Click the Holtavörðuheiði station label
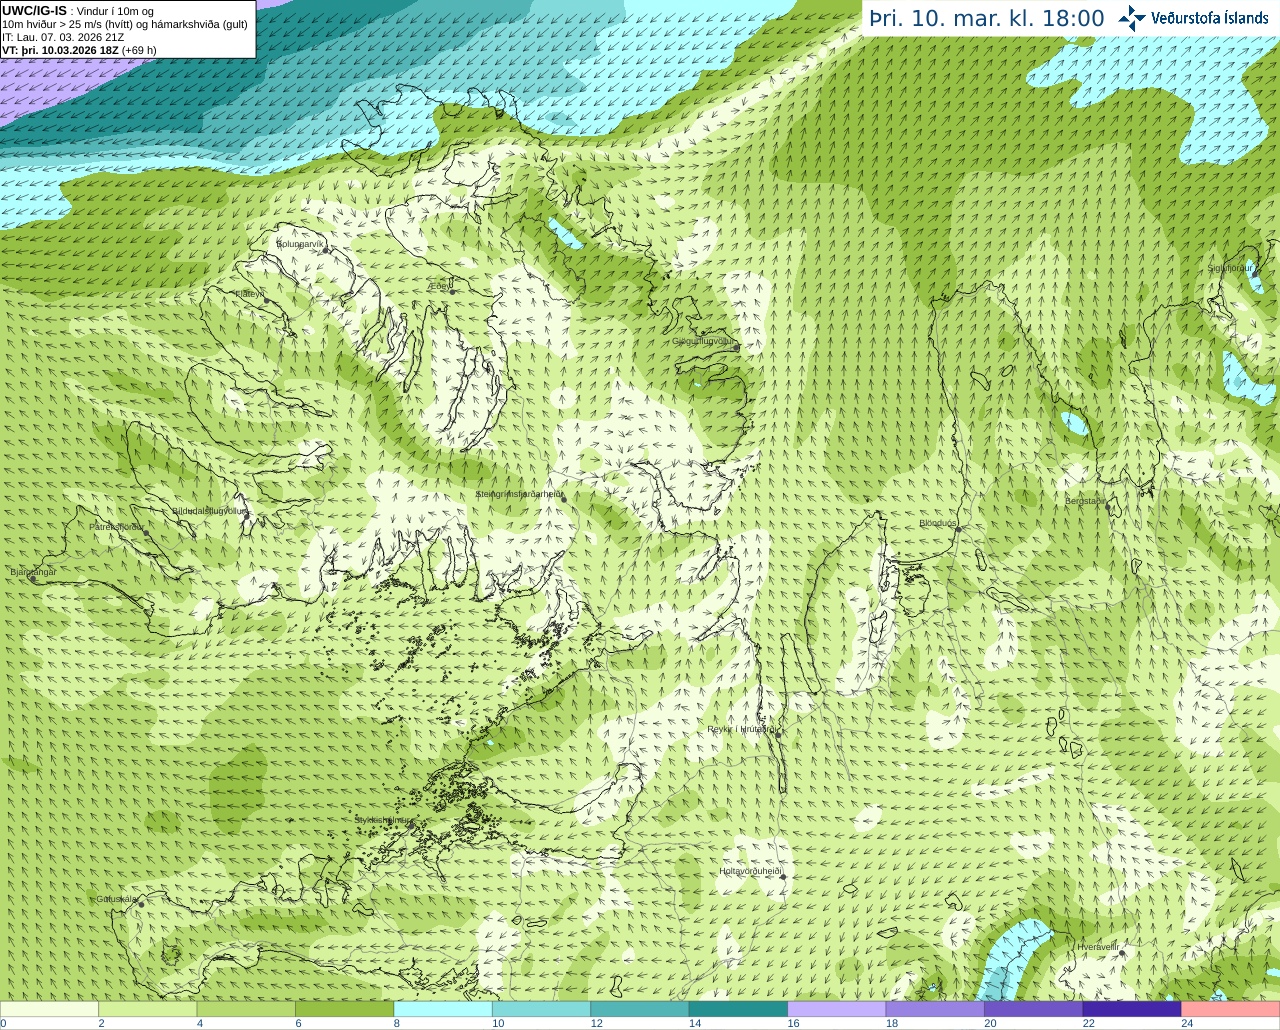Screen dimensions: 1280x1030 [x=750, y=871]
